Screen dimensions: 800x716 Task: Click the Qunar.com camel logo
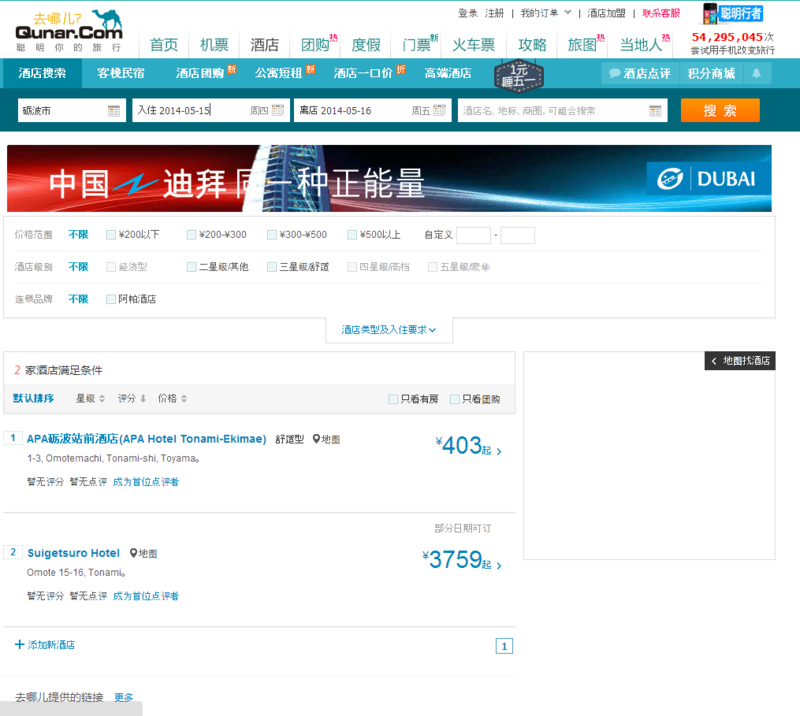click(x=69, y=31)
